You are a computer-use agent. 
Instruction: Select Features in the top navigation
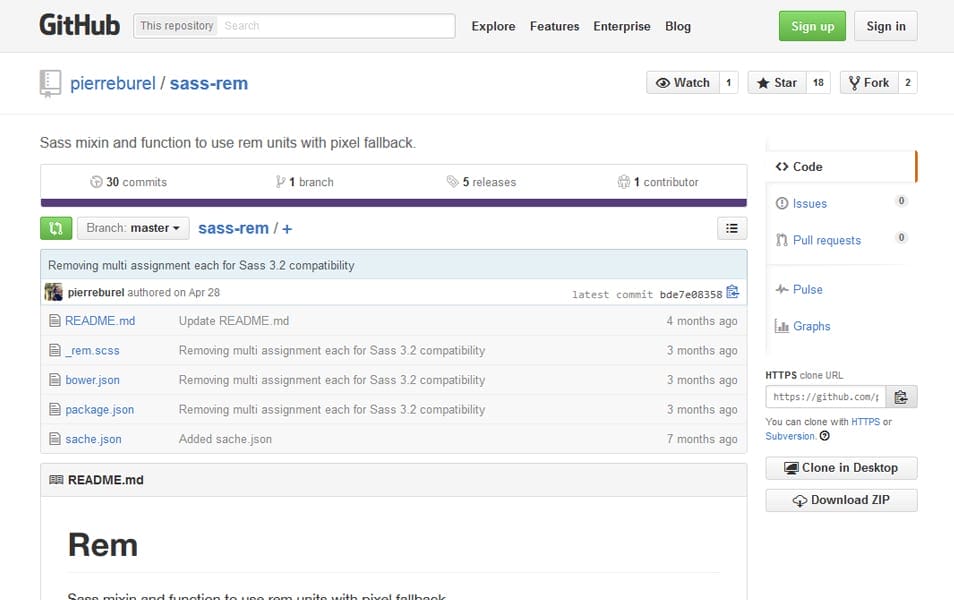[x=554, y=26]
